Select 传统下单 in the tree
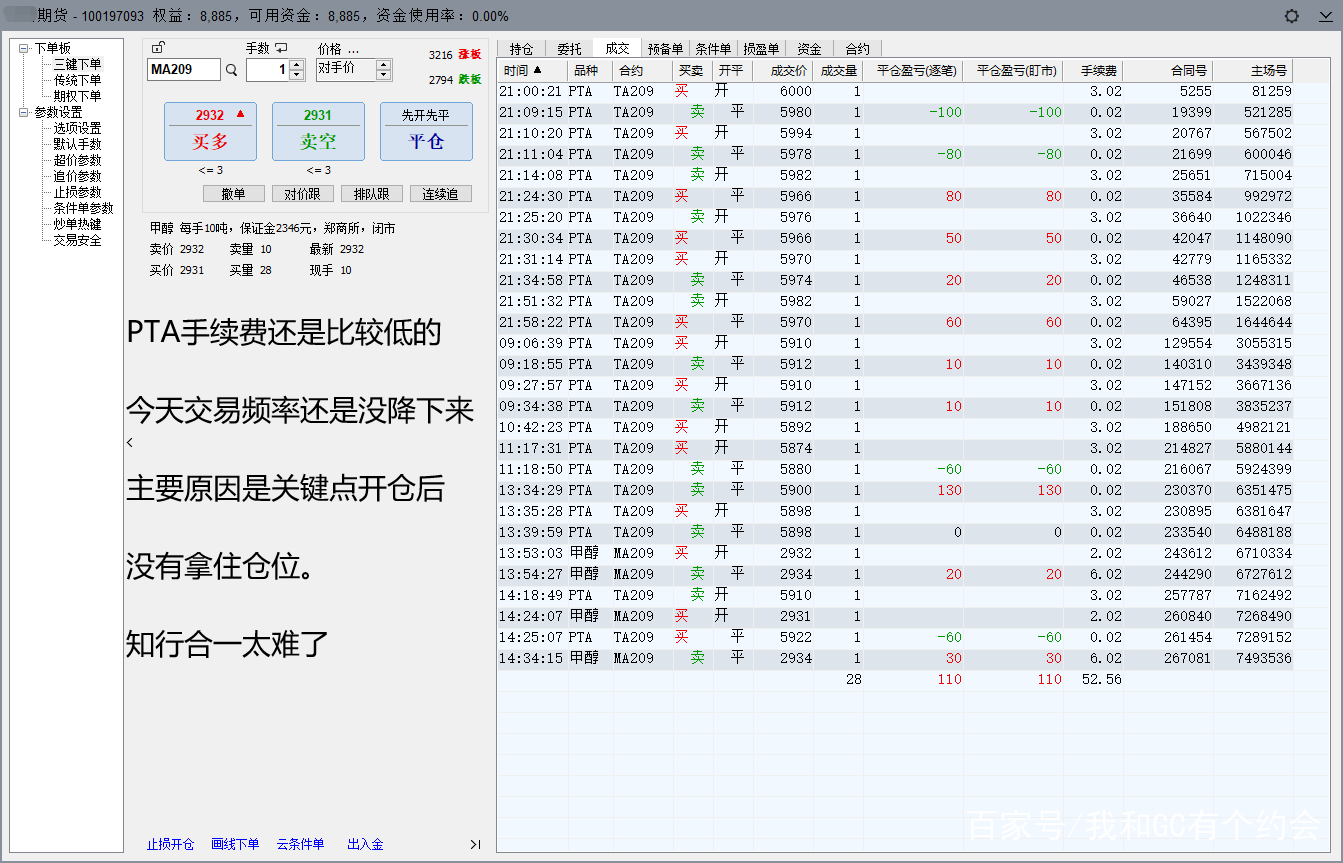Screen dimensions: 1343x863 [x=77, y=80]
